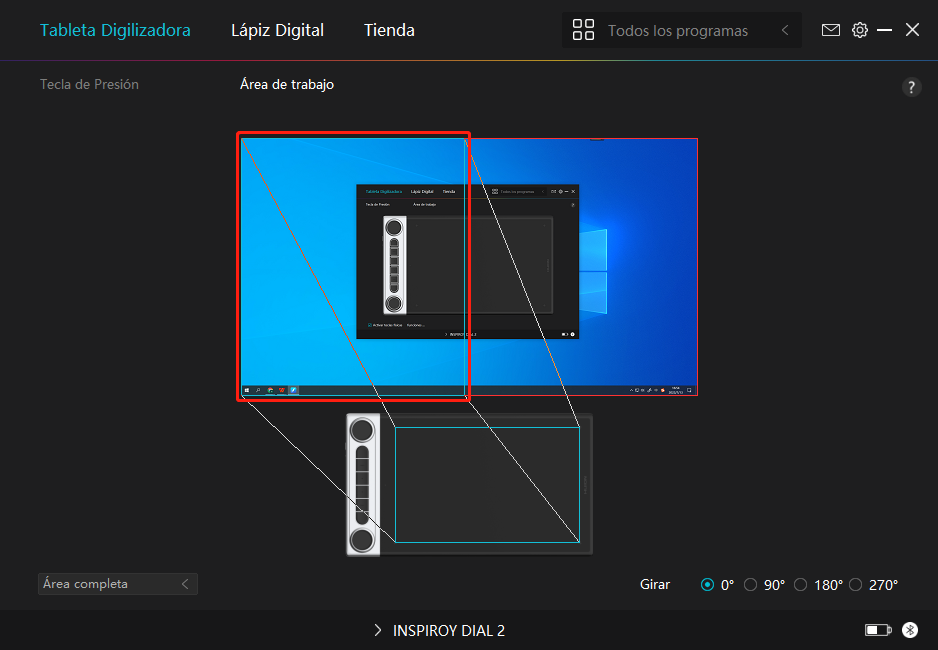Open the mail envelope icon

coord(830,30)
